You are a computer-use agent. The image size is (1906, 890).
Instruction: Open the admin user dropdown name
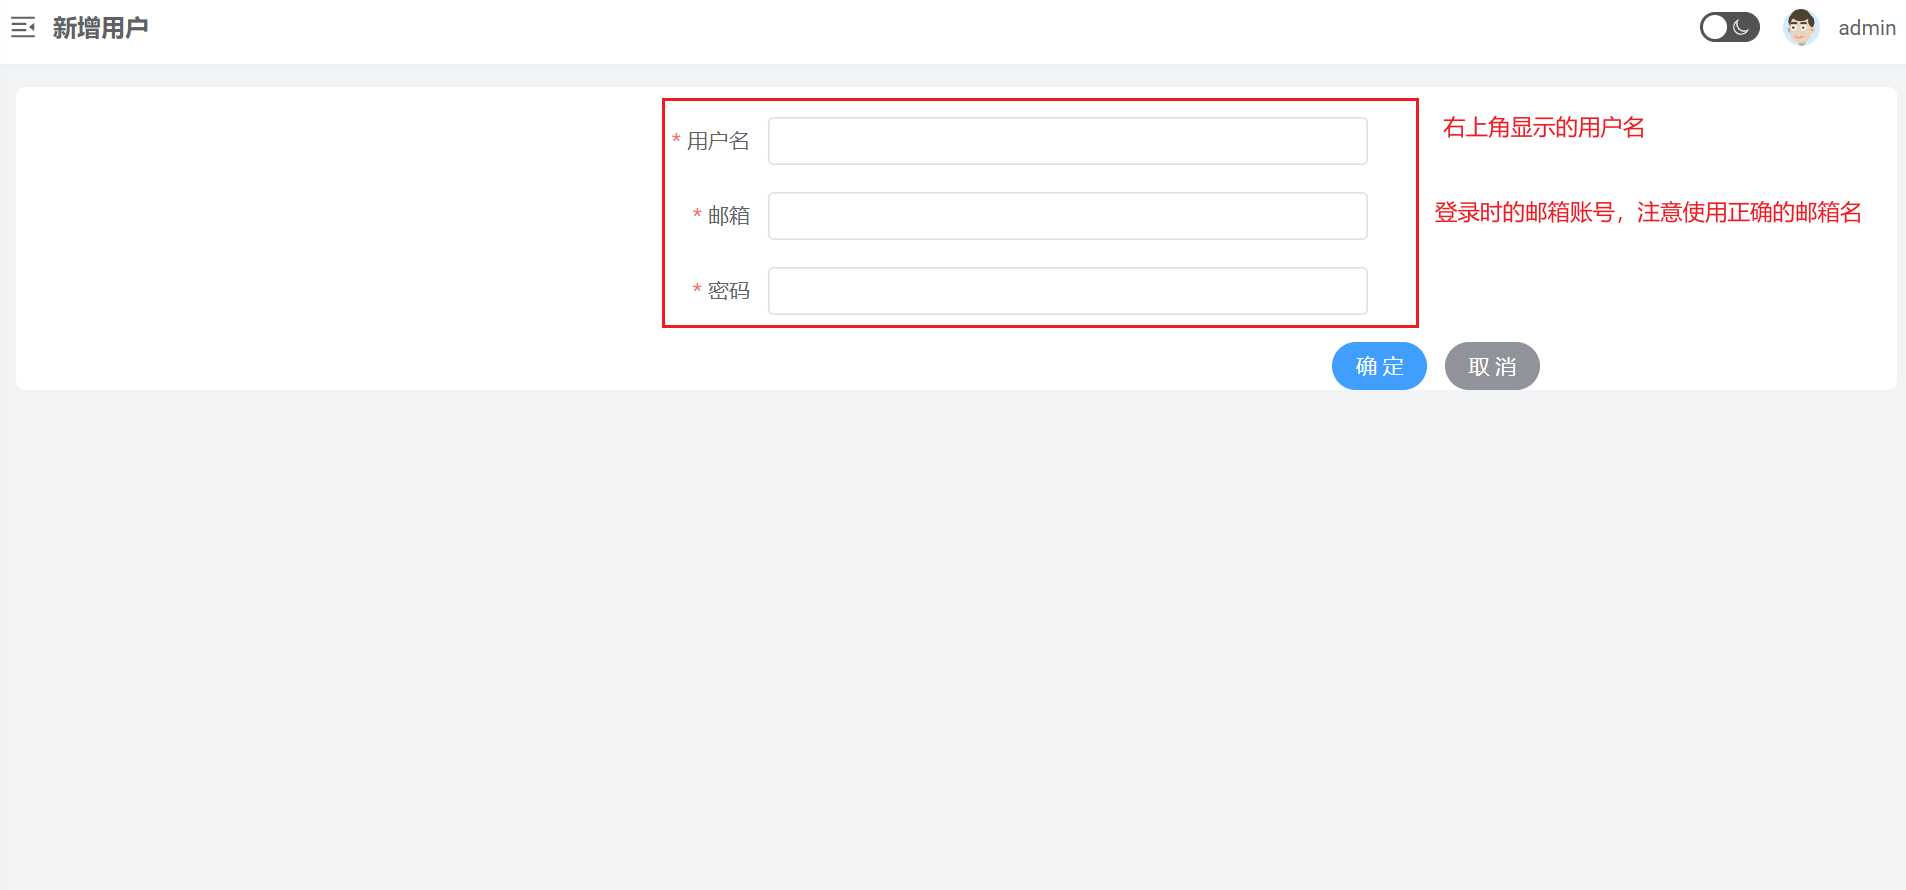(x=1867, y=28)
